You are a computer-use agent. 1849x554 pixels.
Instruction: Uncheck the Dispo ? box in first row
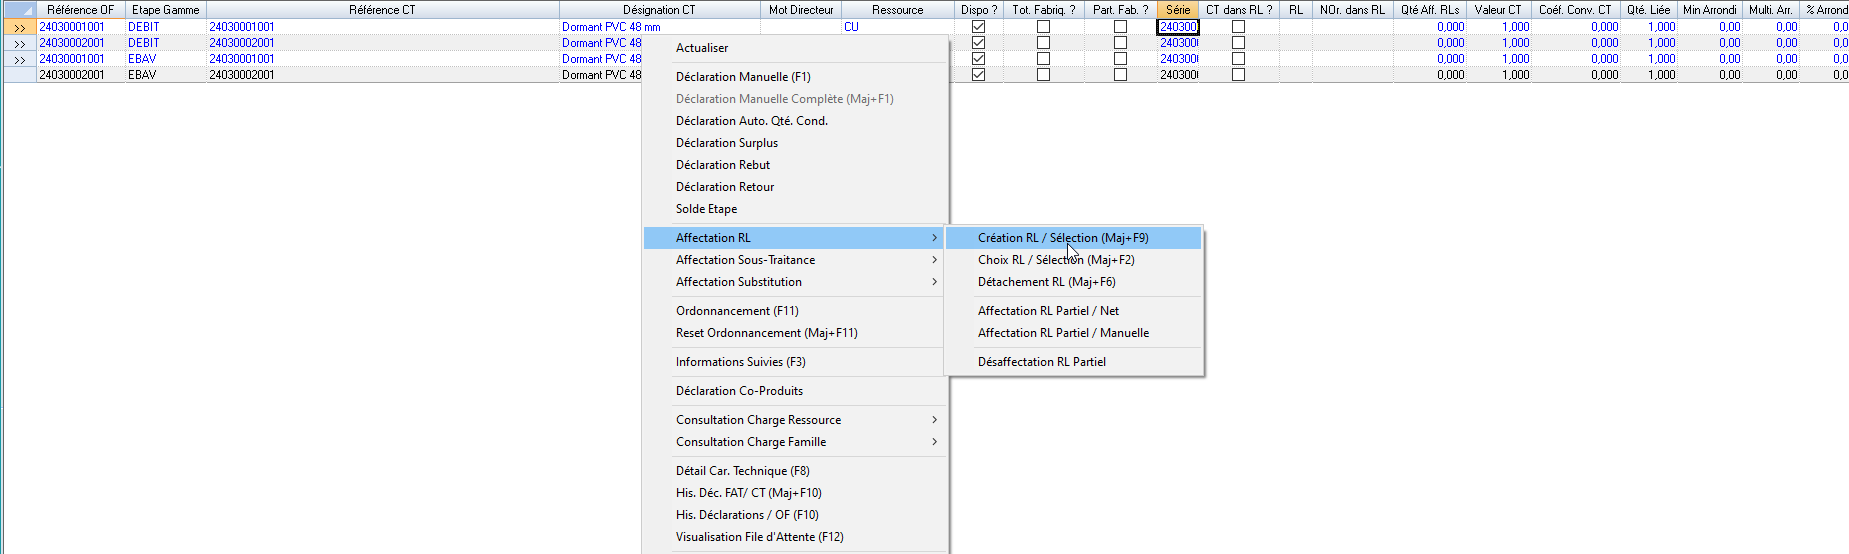pyautogui.click(x=978, y=27)
